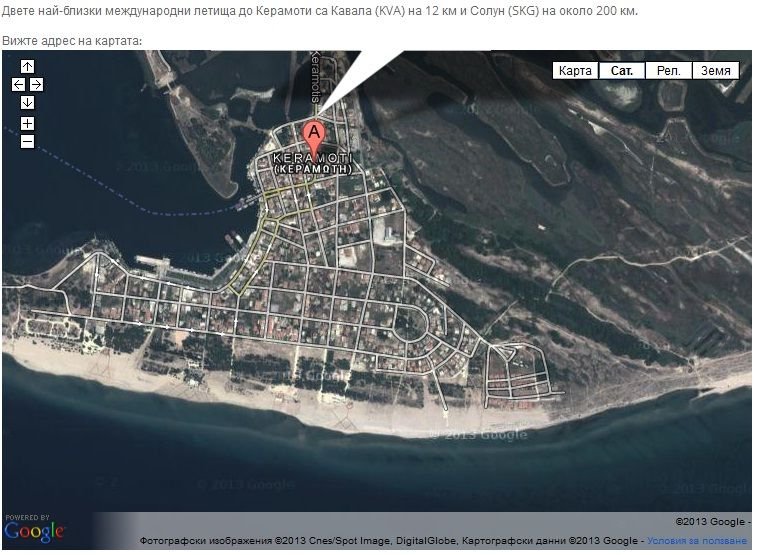Open the Условия за ползване link

click(696, 541)
